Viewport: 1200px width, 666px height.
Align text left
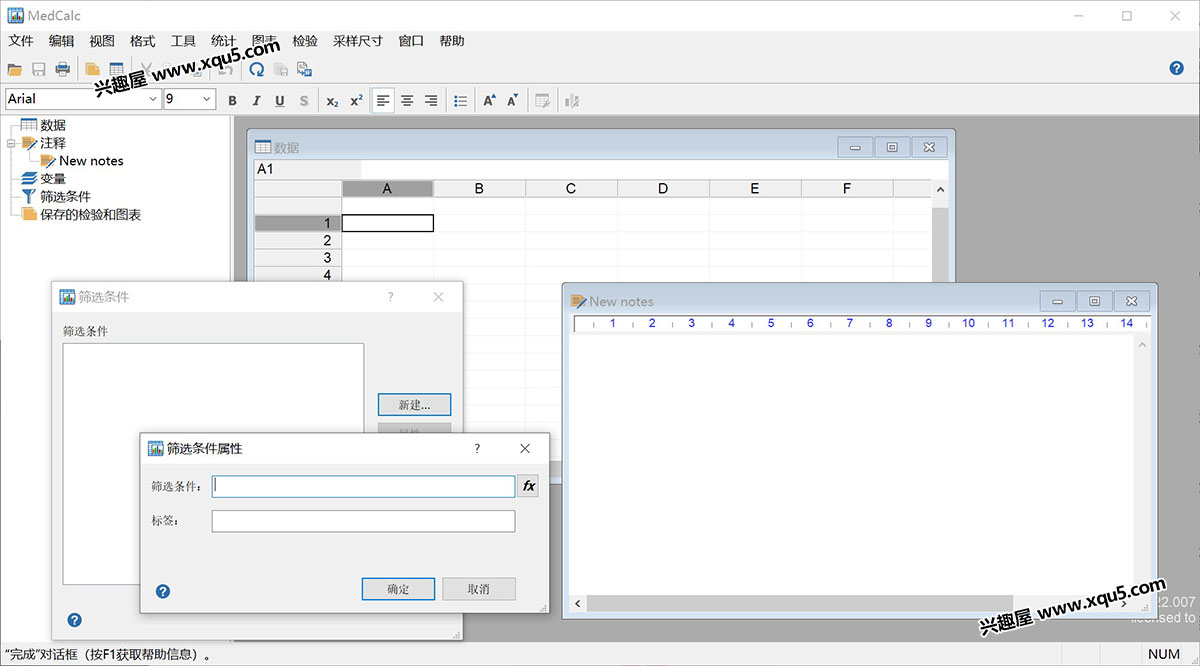(383, 101)
